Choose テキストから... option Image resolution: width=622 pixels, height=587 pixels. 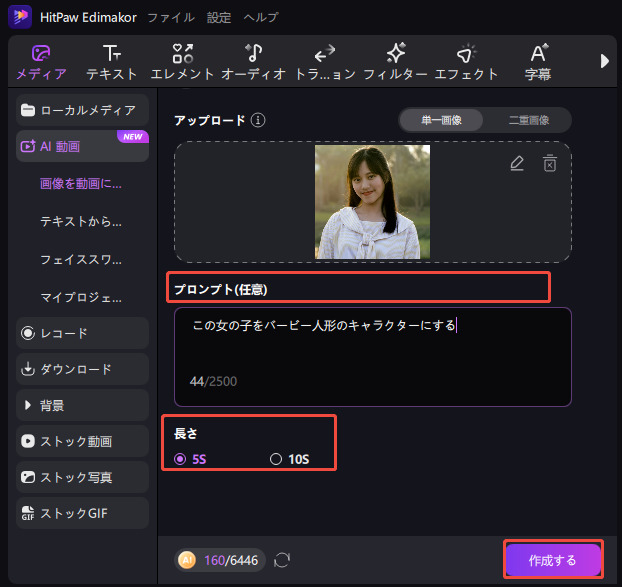click(x=81, y=221)
